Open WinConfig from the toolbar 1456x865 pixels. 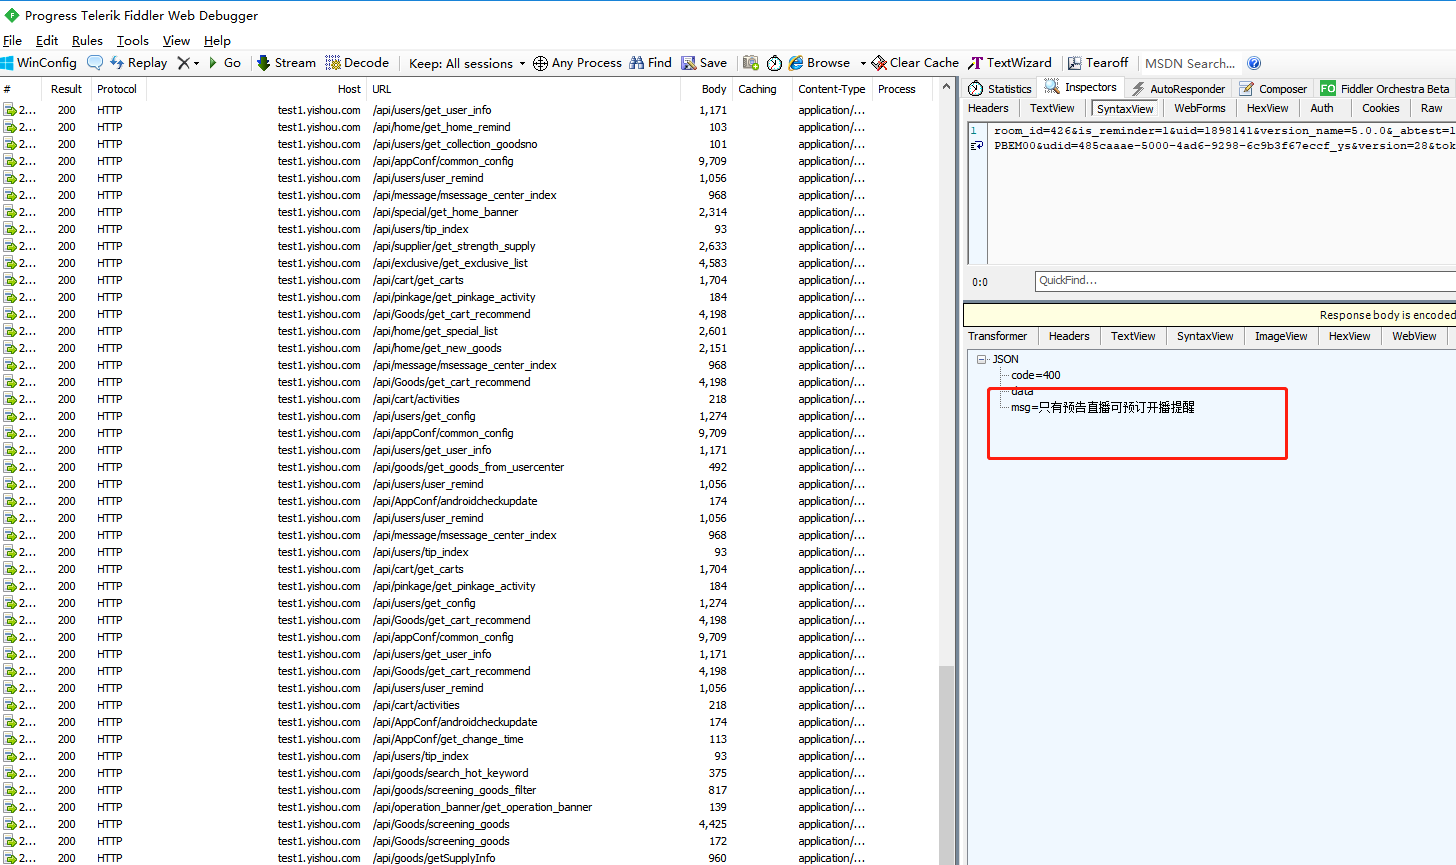point(39,63)
